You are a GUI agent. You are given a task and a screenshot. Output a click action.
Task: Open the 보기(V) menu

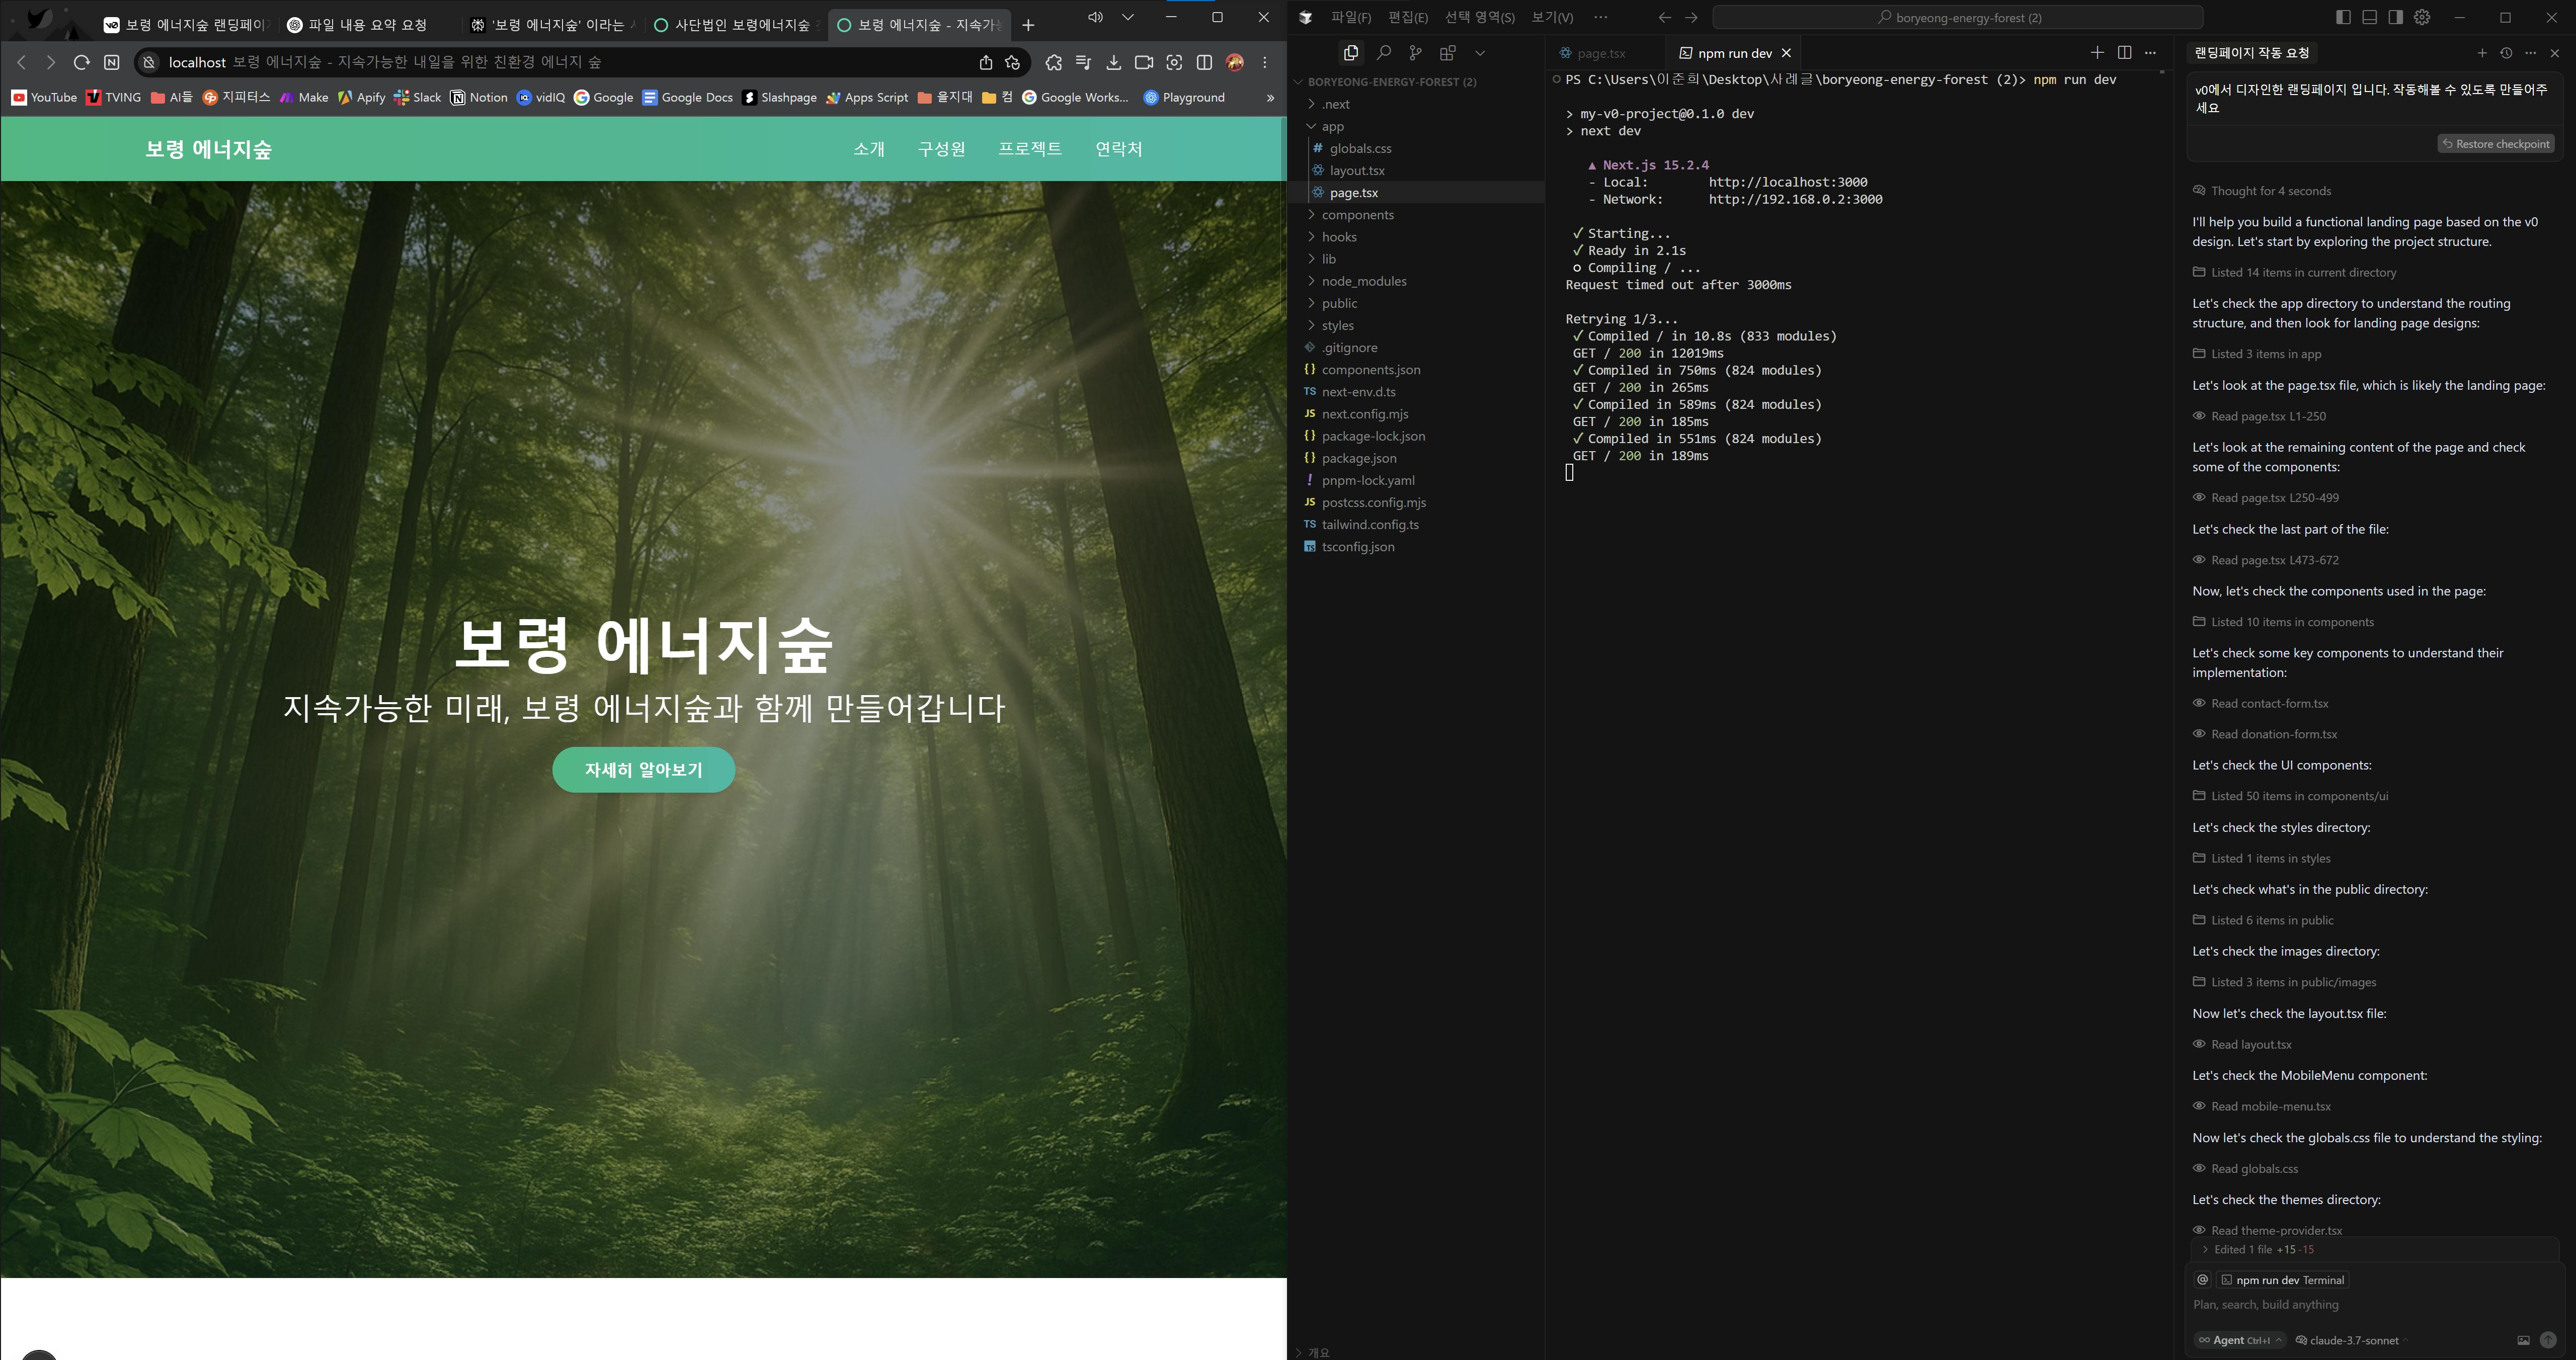pyautogui.click(x=1552, y=17)
